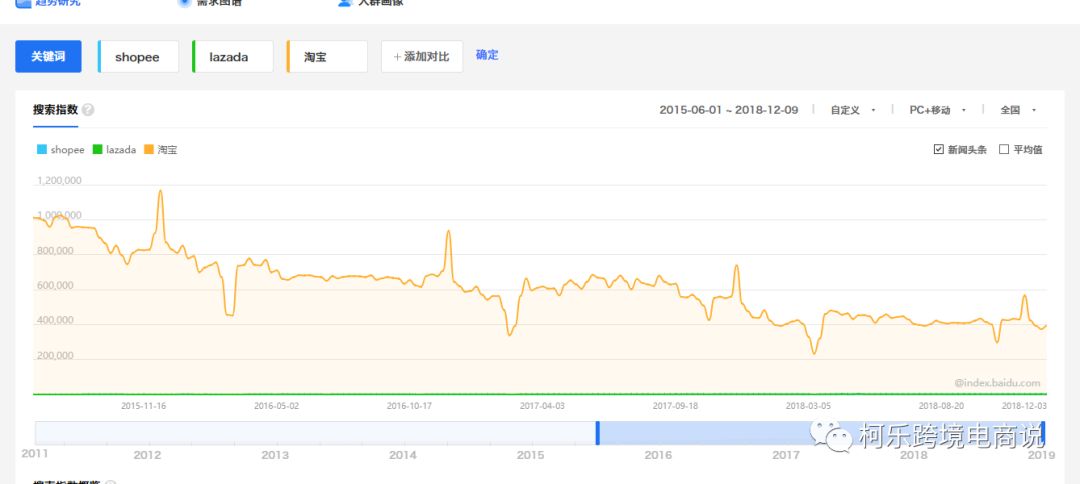Image resolution: width=1080 pixels, height=484 pixels.
Task: Click the 2016-10-17 axis date label
Action: [409, 406]
